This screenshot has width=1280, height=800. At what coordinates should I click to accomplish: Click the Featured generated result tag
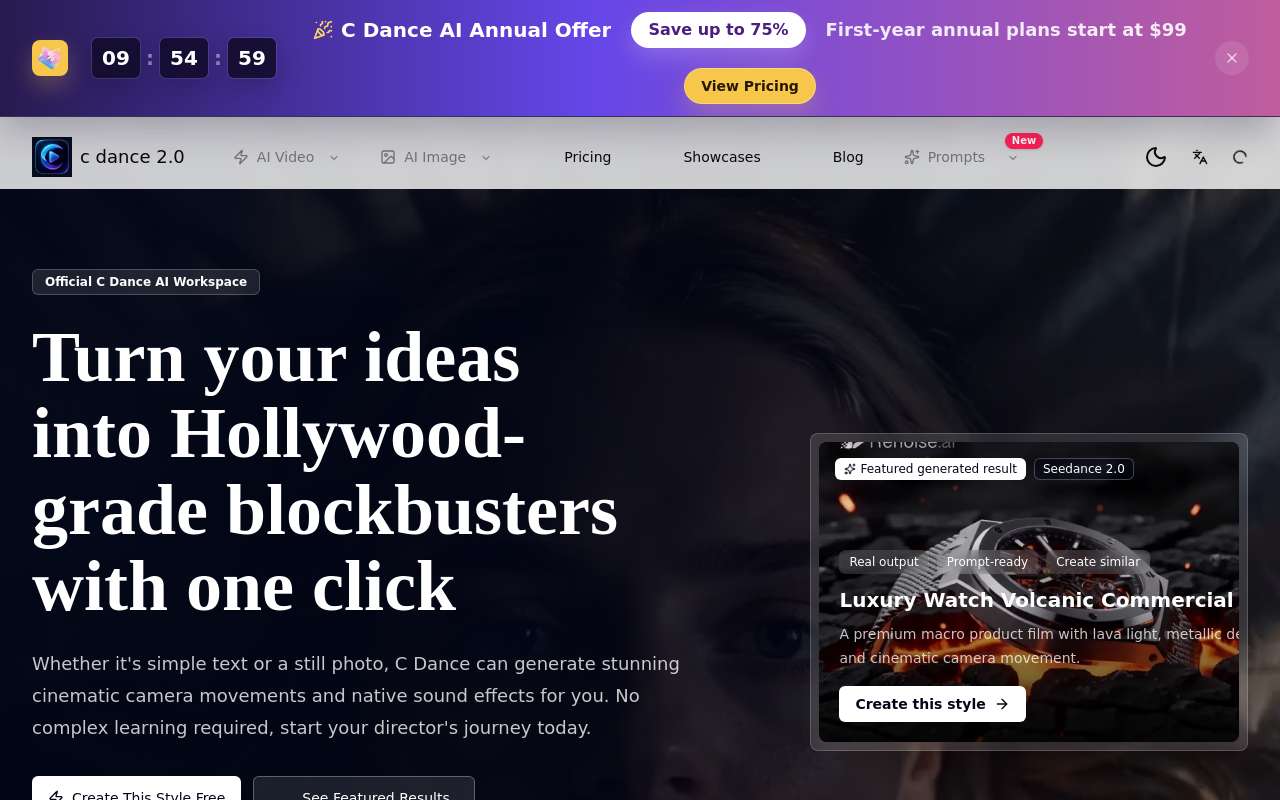click(x=930, y=469)
